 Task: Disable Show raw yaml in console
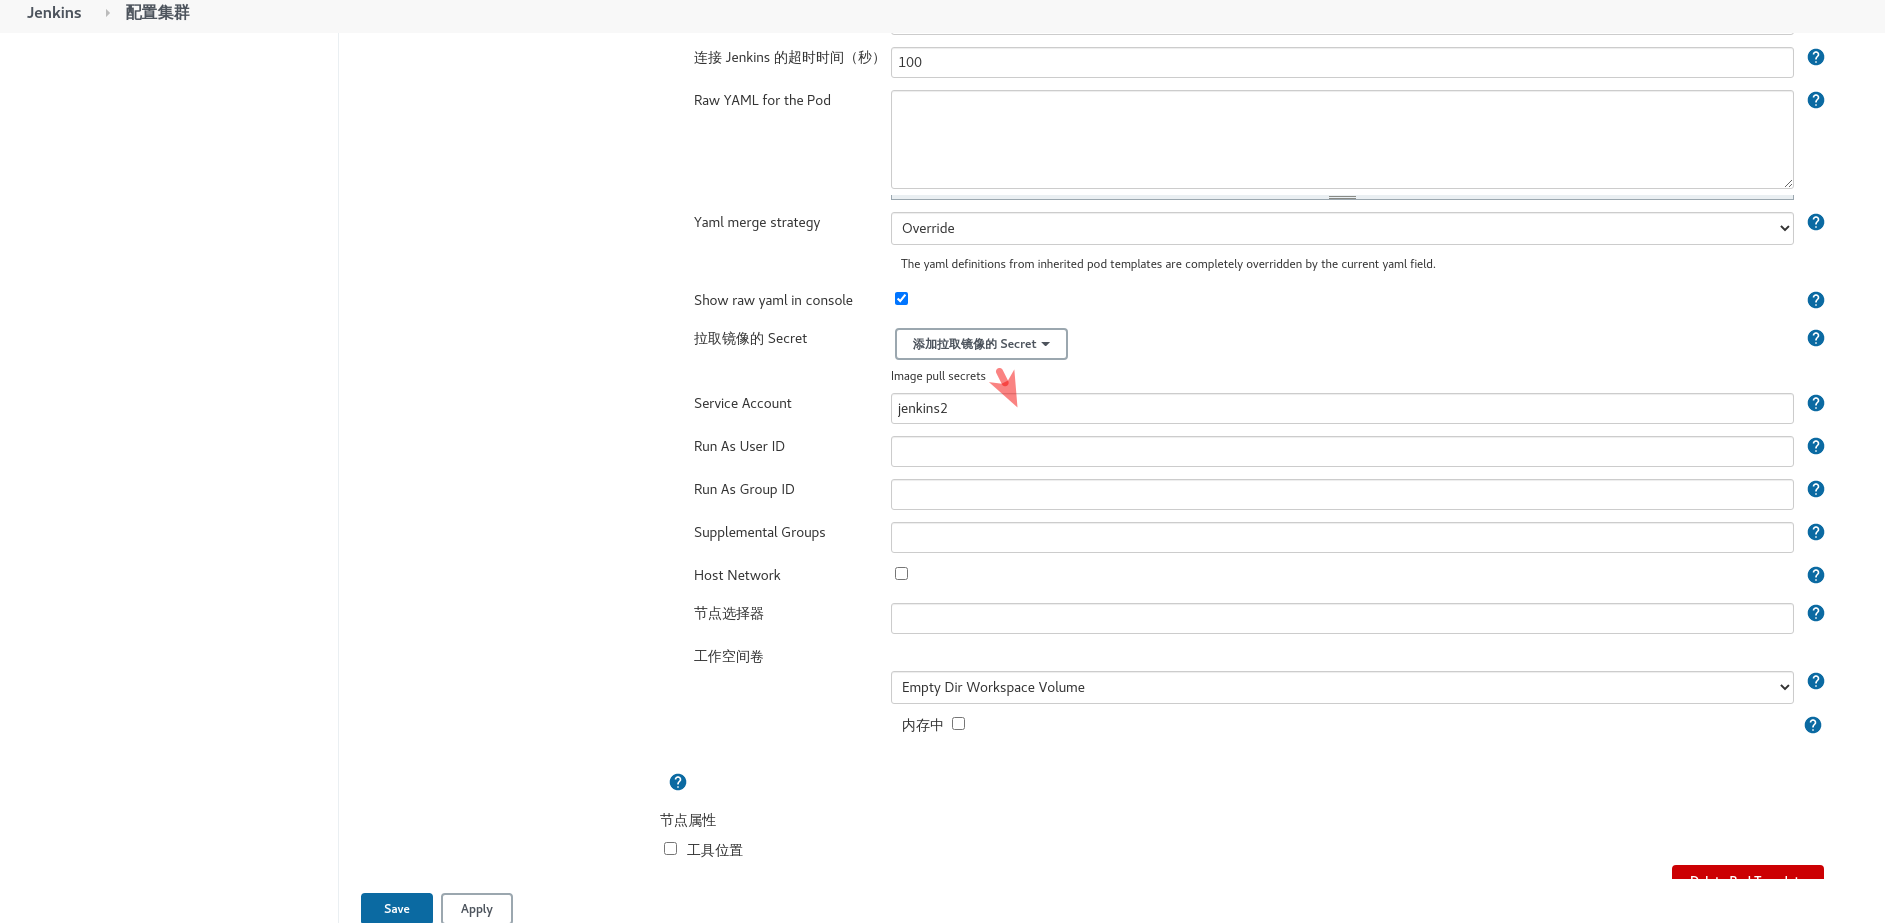(901, 298)
